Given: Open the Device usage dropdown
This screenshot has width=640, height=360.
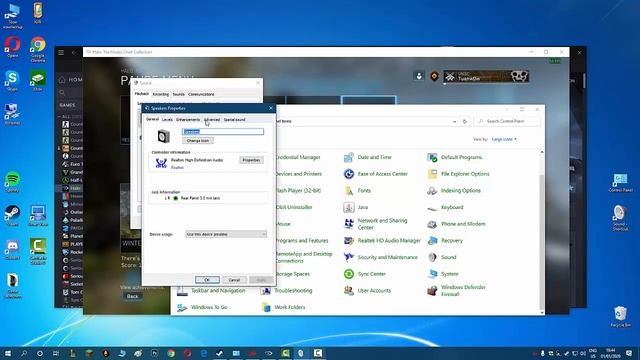Looking at the screenshot, I should click(x=226, y=234).
